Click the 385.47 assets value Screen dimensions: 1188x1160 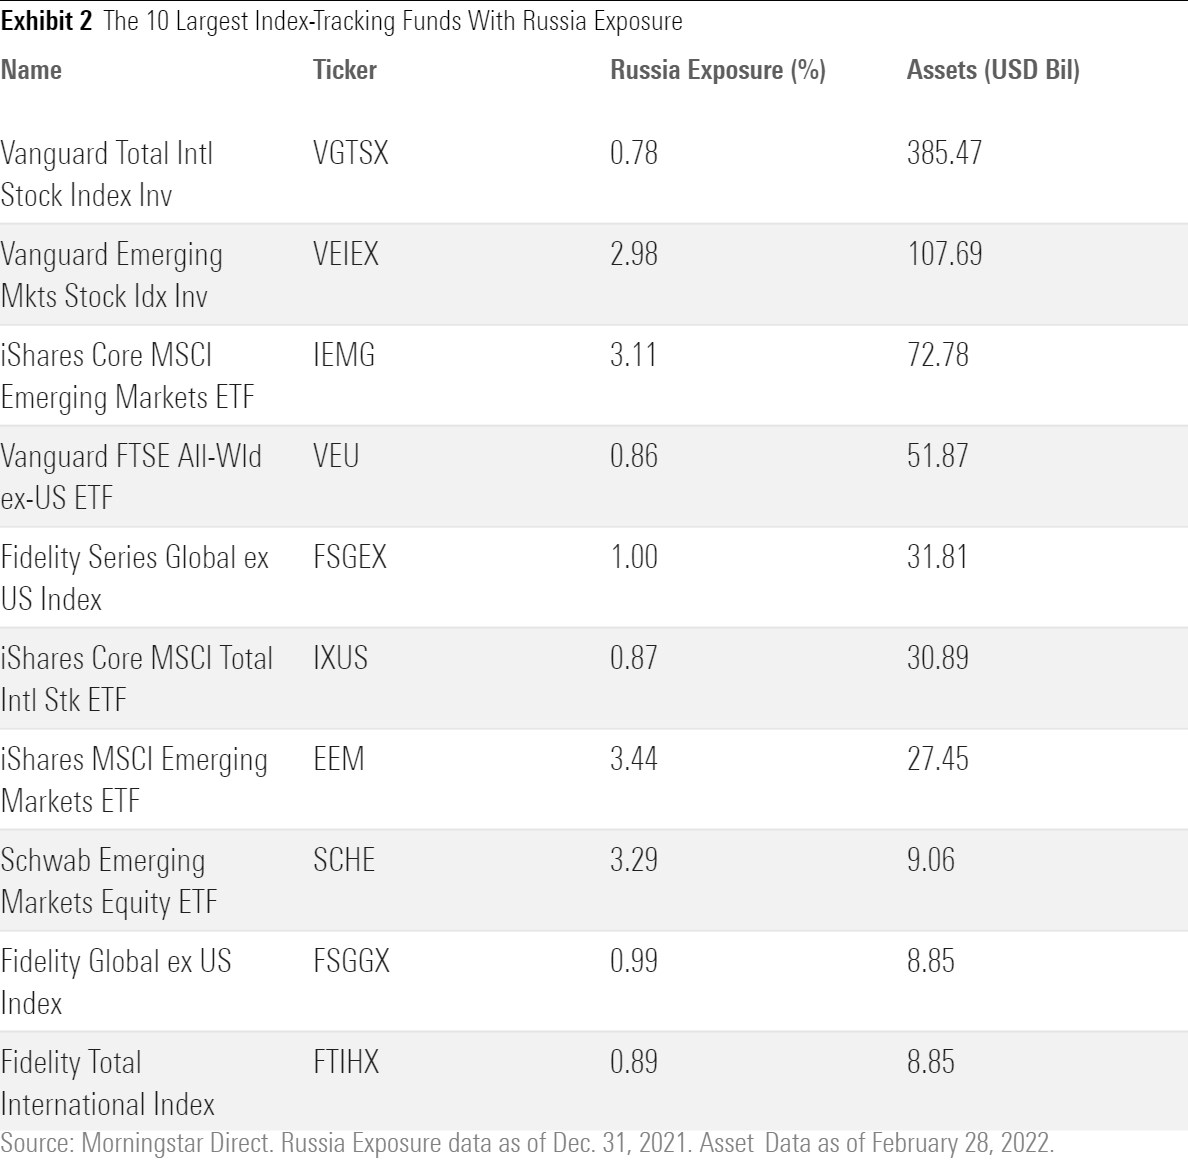click(944, 153)
